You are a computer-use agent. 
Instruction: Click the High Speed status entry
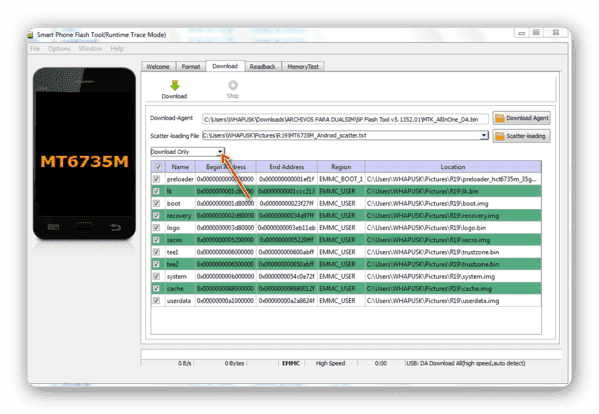point(330,363)
